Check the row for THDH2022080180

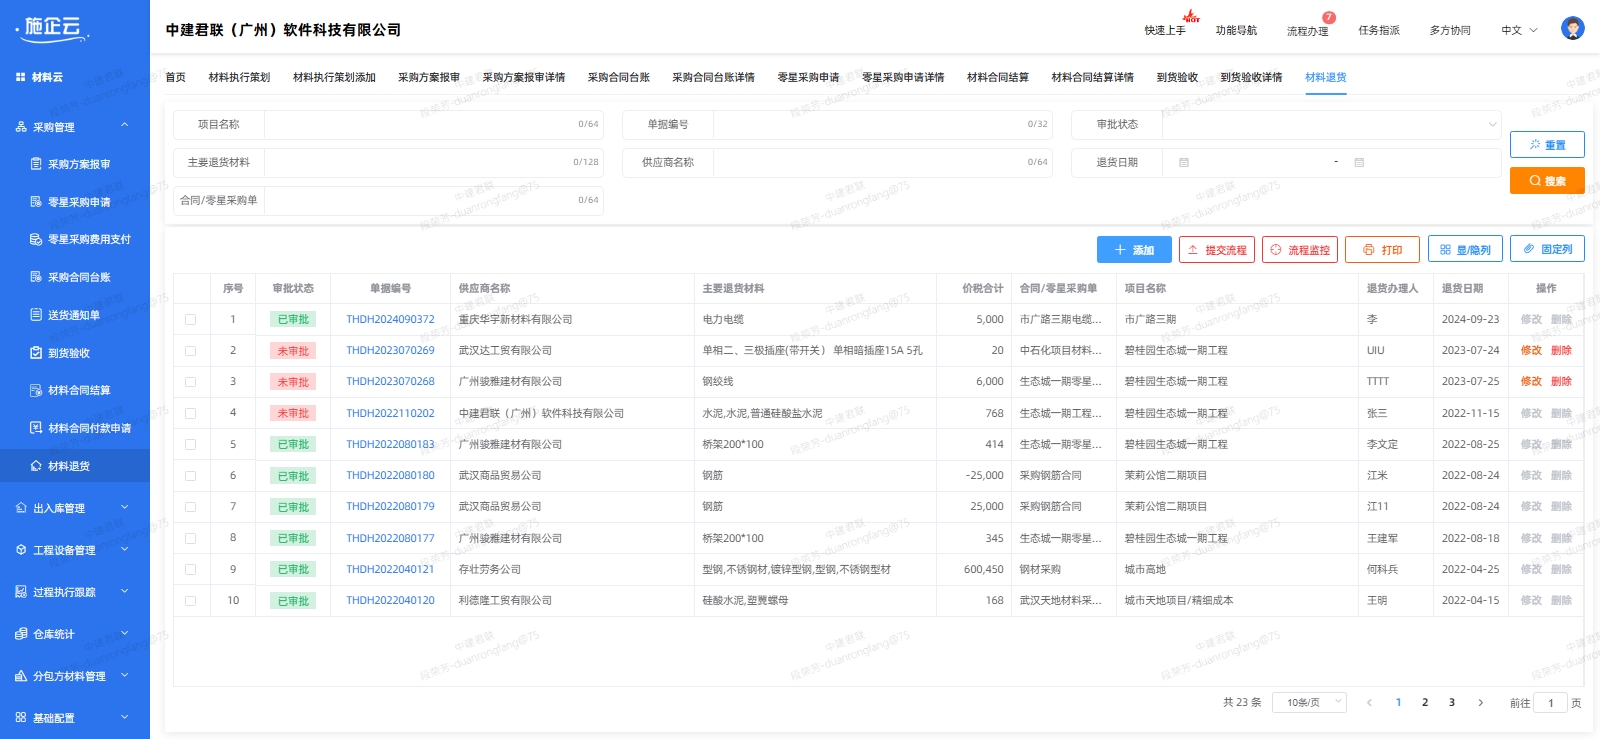click(190, 476)
